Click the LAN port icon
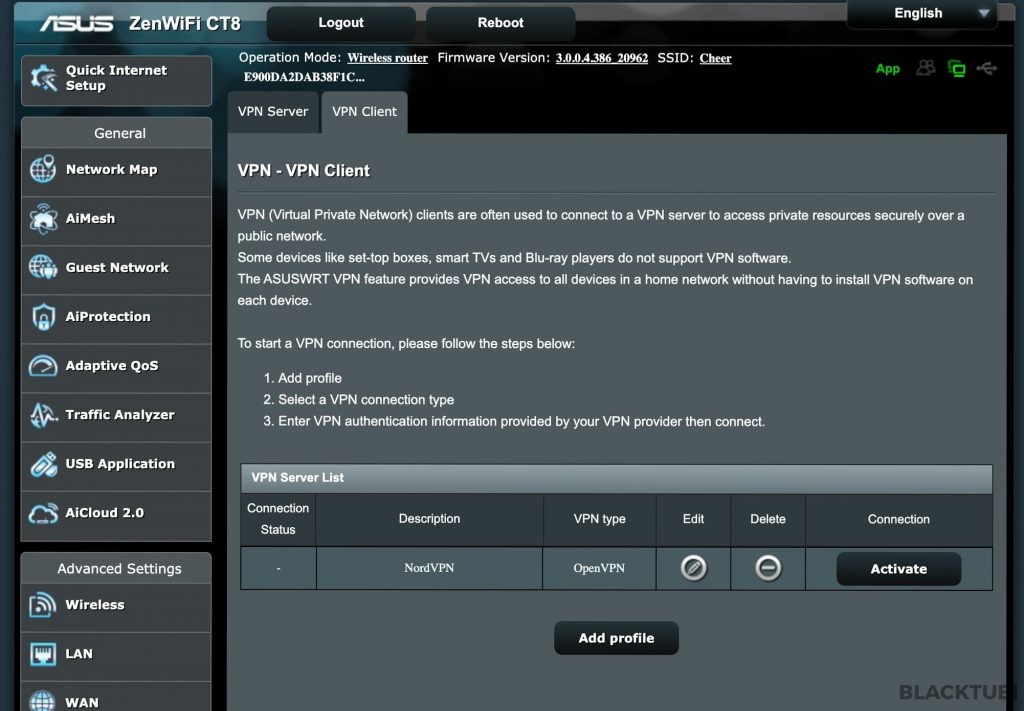Screen dimensions: 1024x711 click(x=42, y=654)
